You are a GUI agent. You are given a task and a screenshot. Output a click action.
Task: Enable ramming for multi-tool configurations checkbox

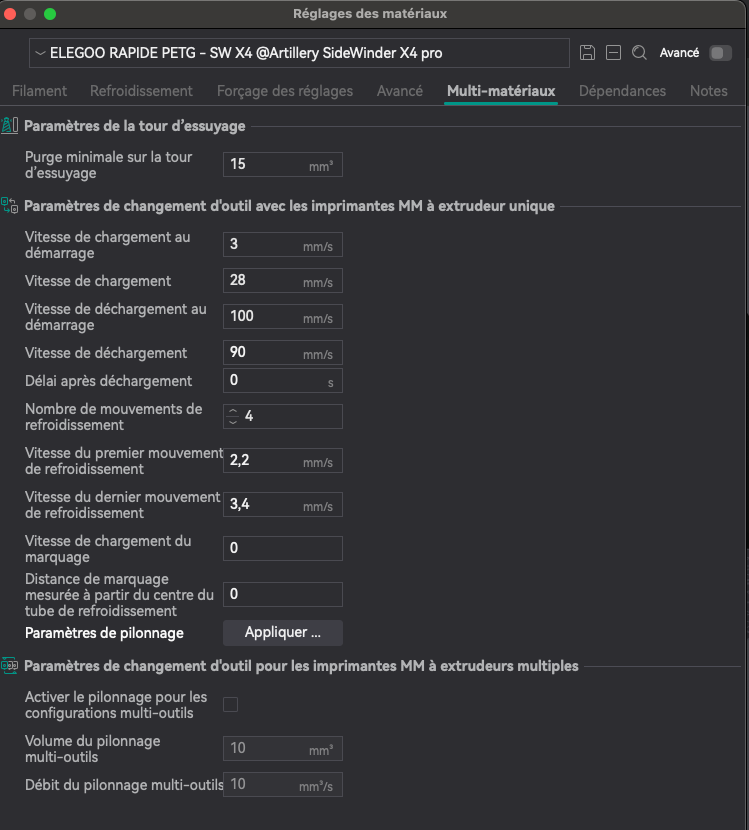coord(231,705)
